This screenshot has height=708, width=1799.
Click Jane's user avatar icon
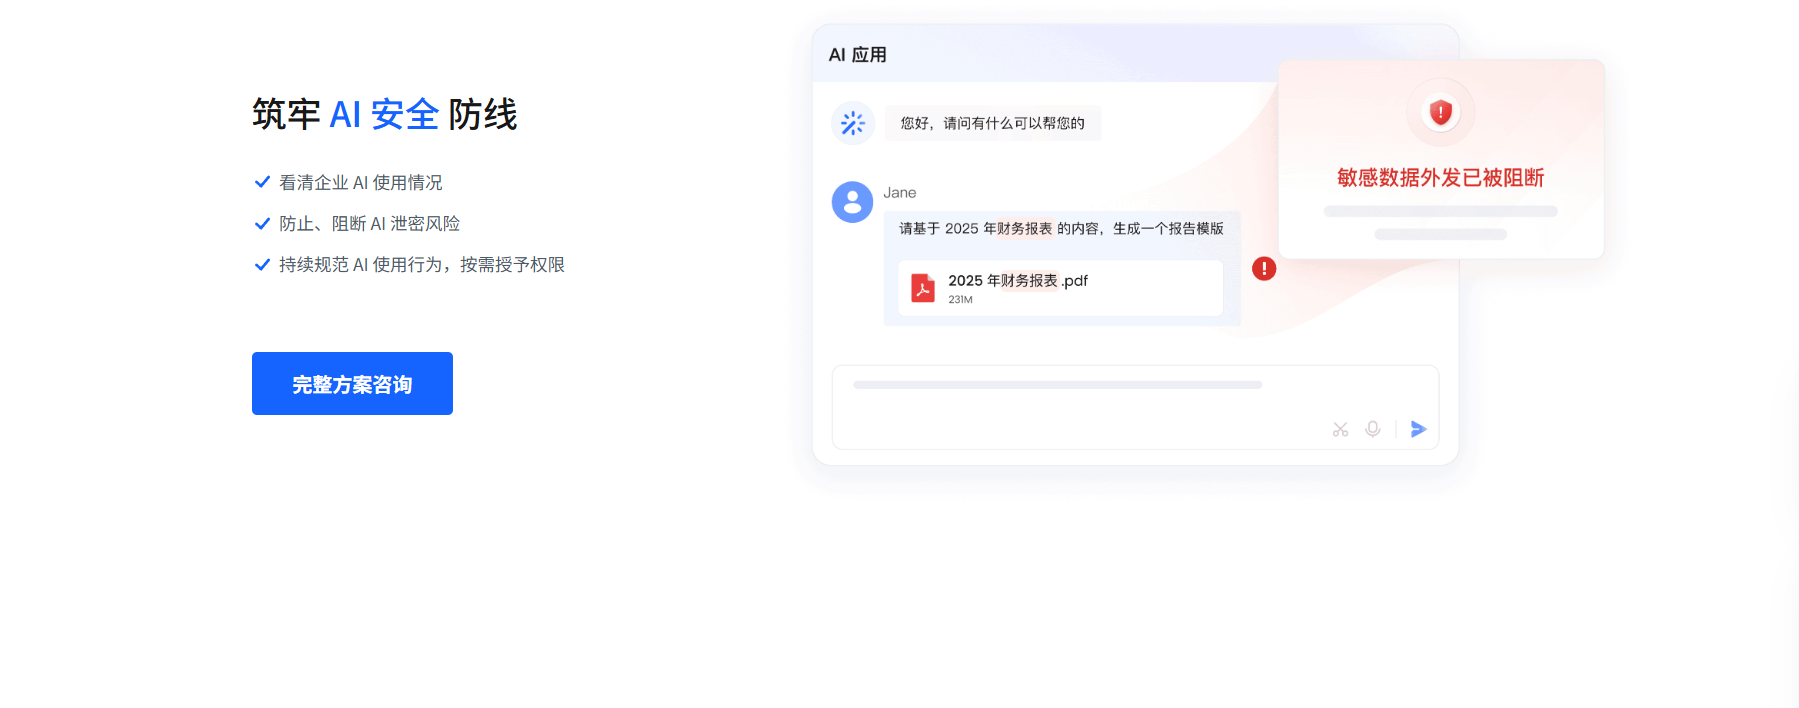click(852, 202)
